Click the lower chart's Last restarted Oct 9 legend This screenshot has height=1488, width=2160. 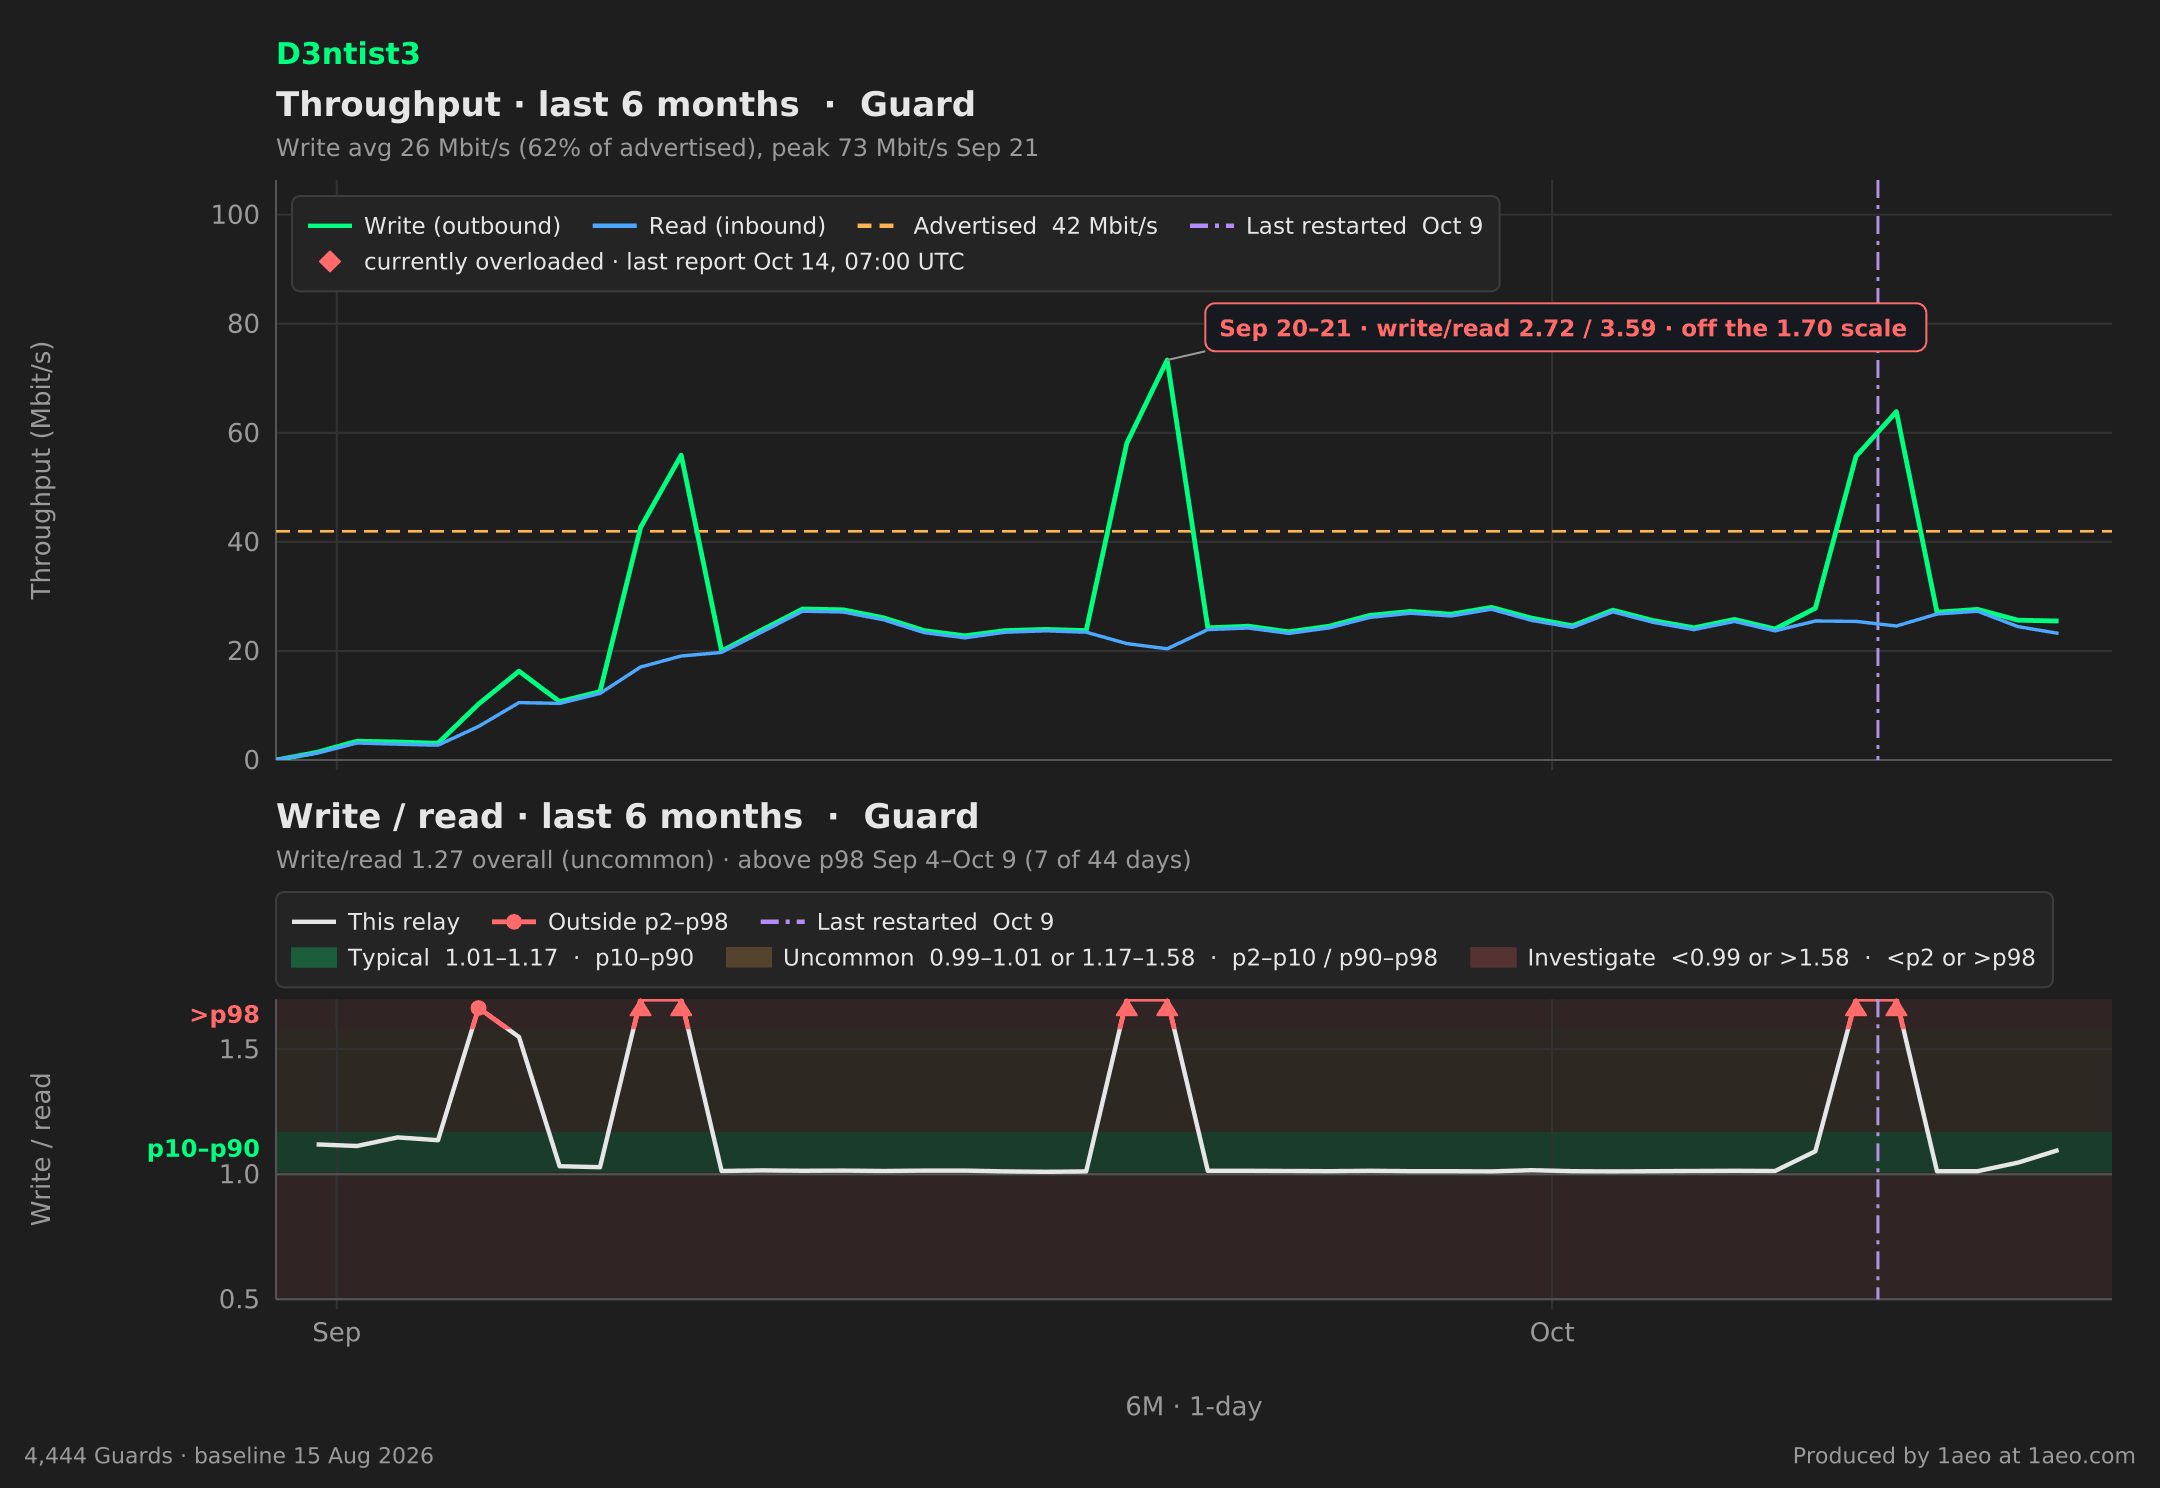907,922
